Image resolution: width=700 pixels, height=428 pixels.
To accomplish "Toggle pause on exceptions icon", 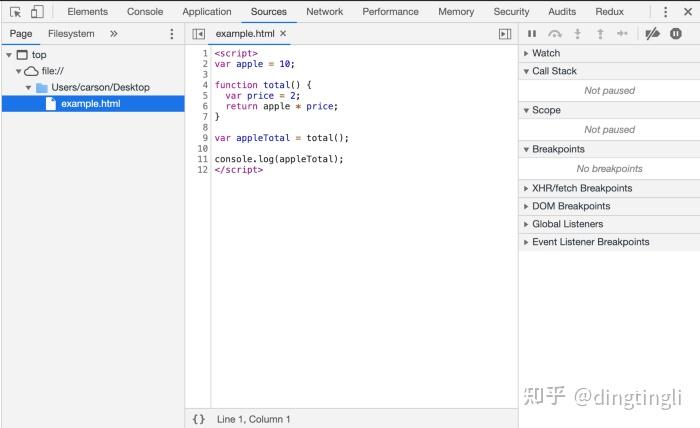I will click(675, 33).
